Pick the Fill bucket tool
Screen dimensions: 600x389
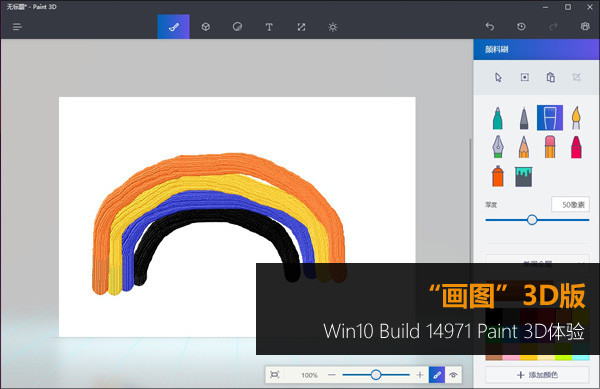tap(523, 177)
